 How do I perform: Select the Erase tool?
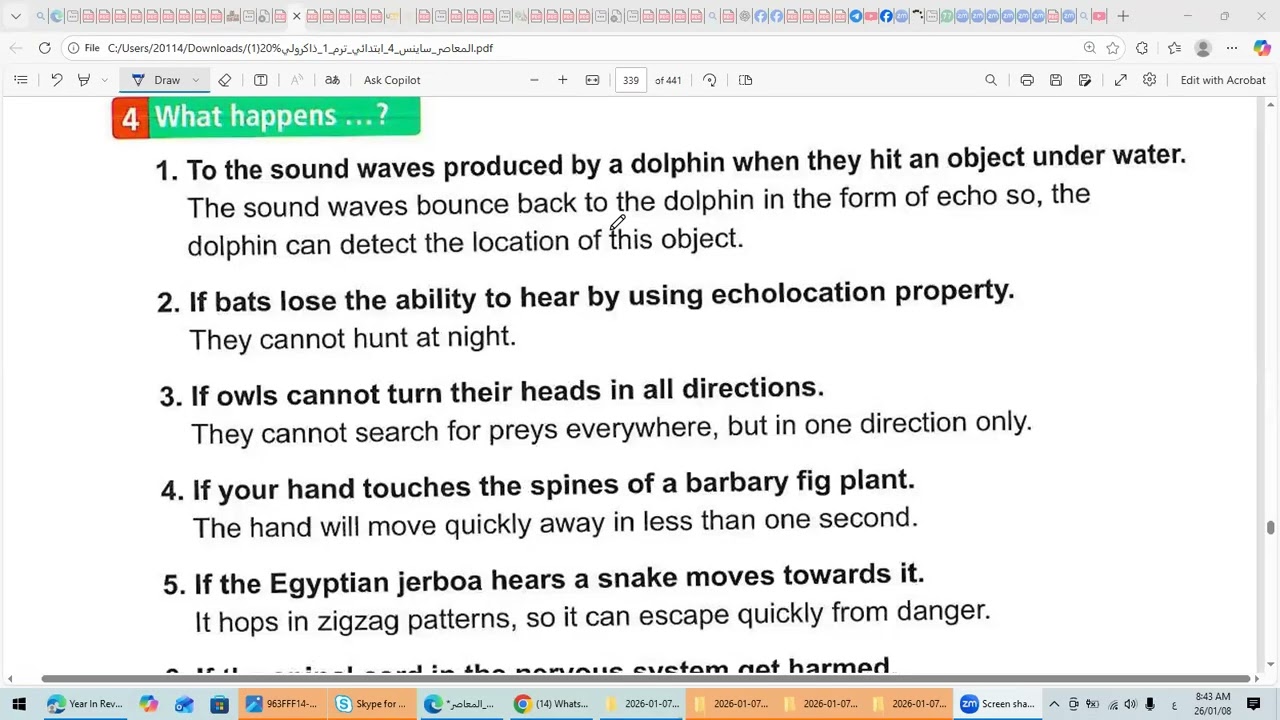click(x=225, y=80)
